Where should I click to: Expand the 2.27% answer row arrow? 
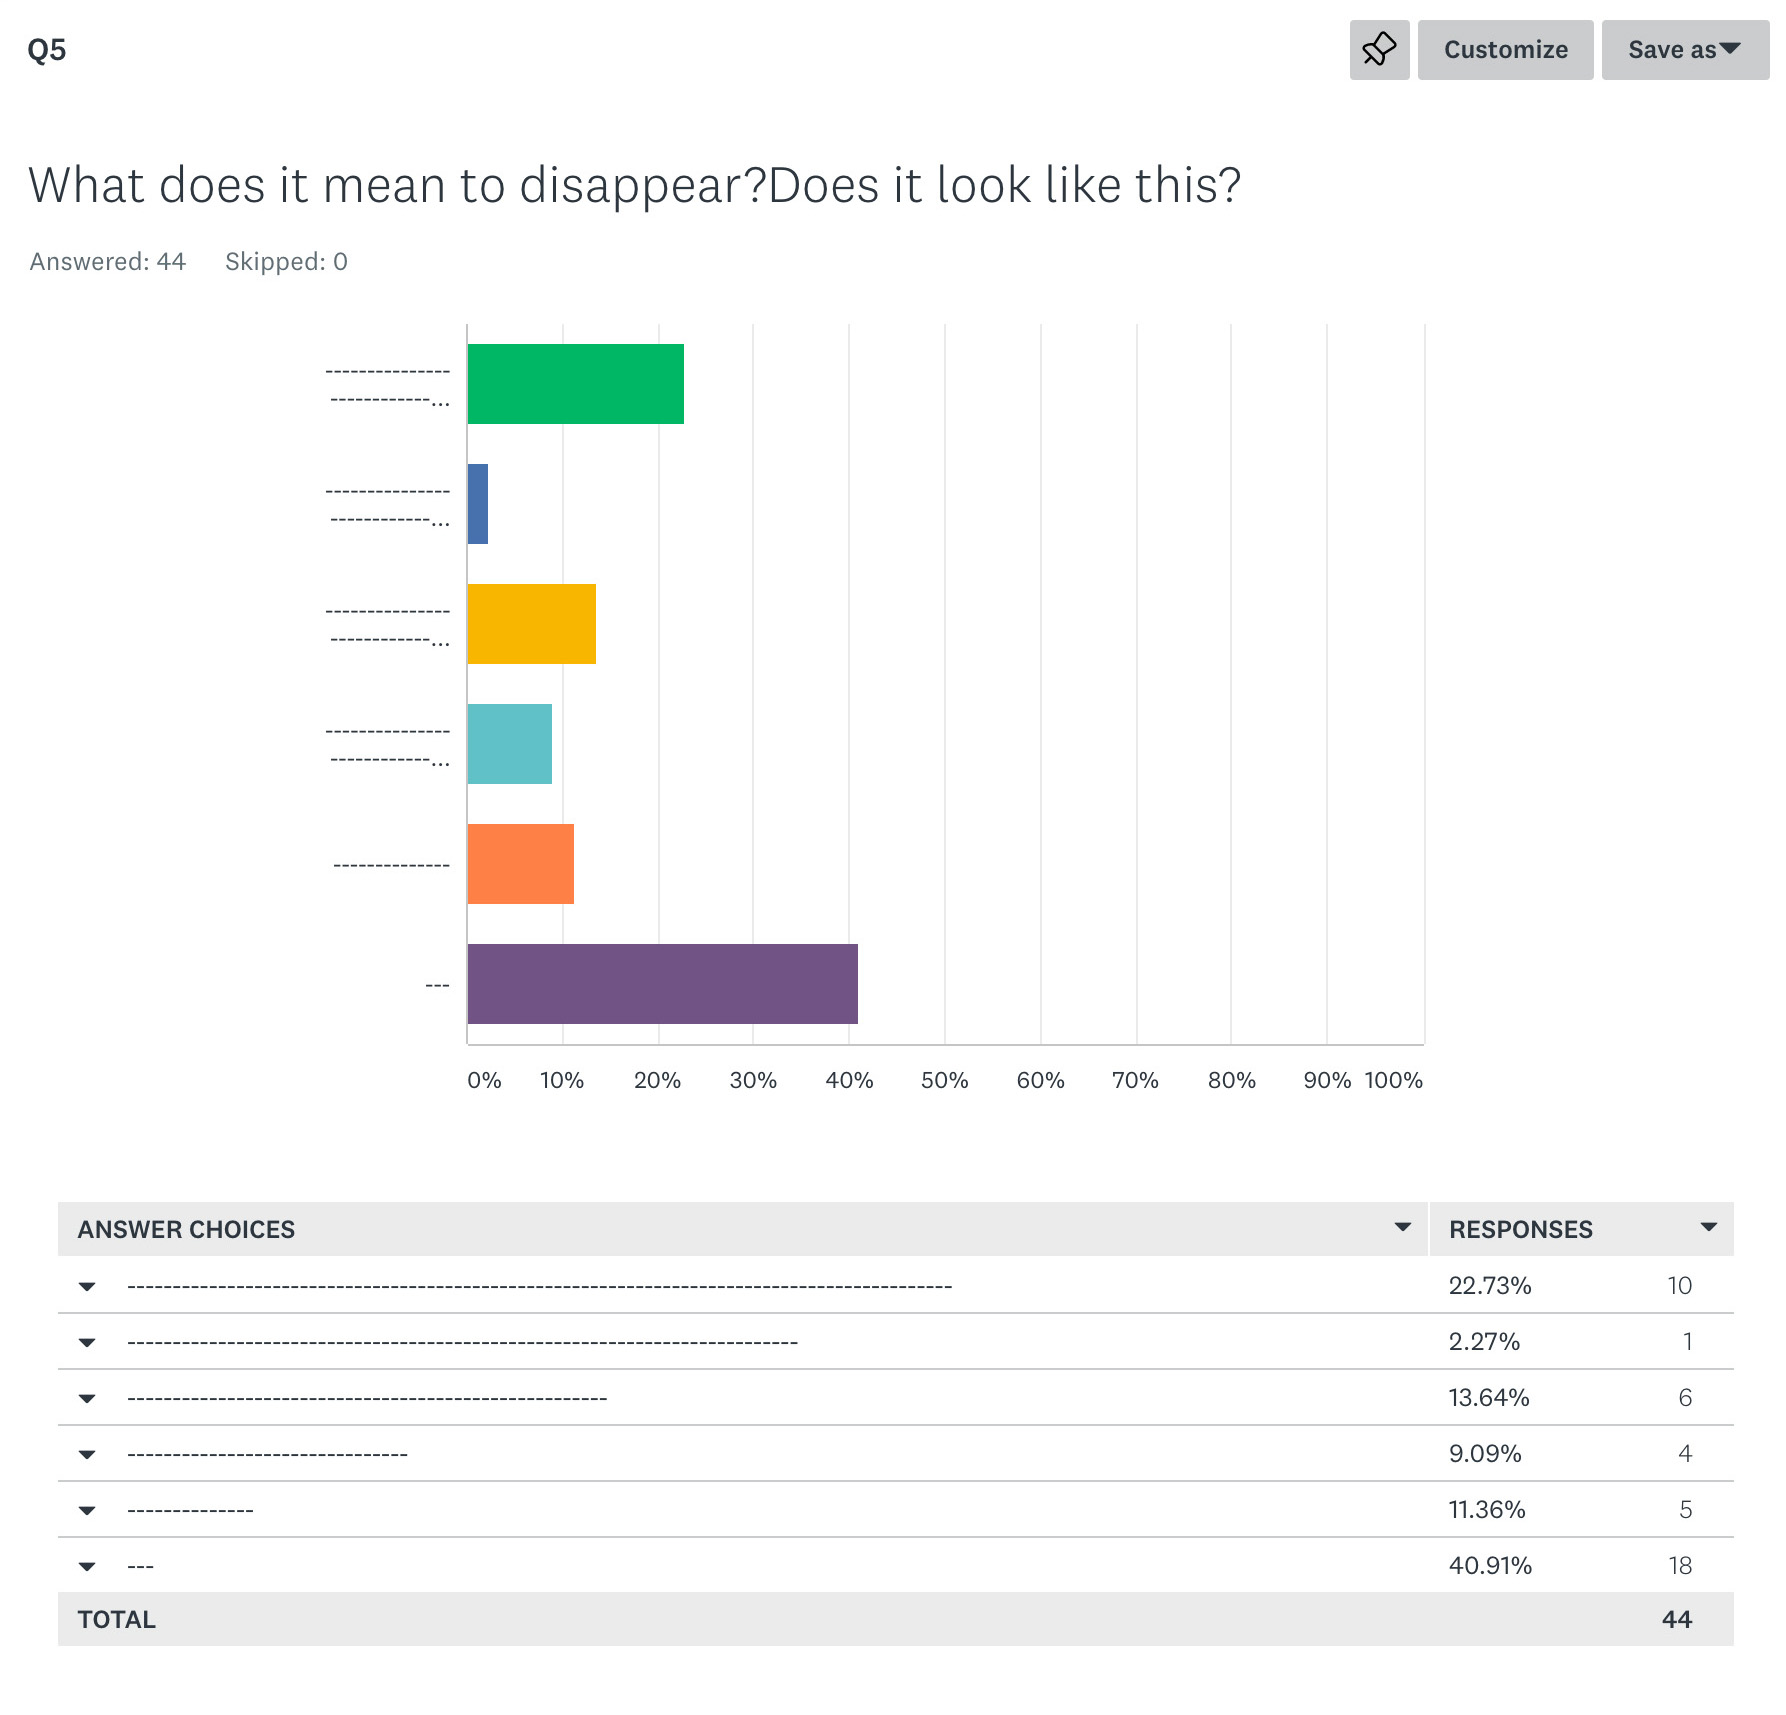[87, 1343]
